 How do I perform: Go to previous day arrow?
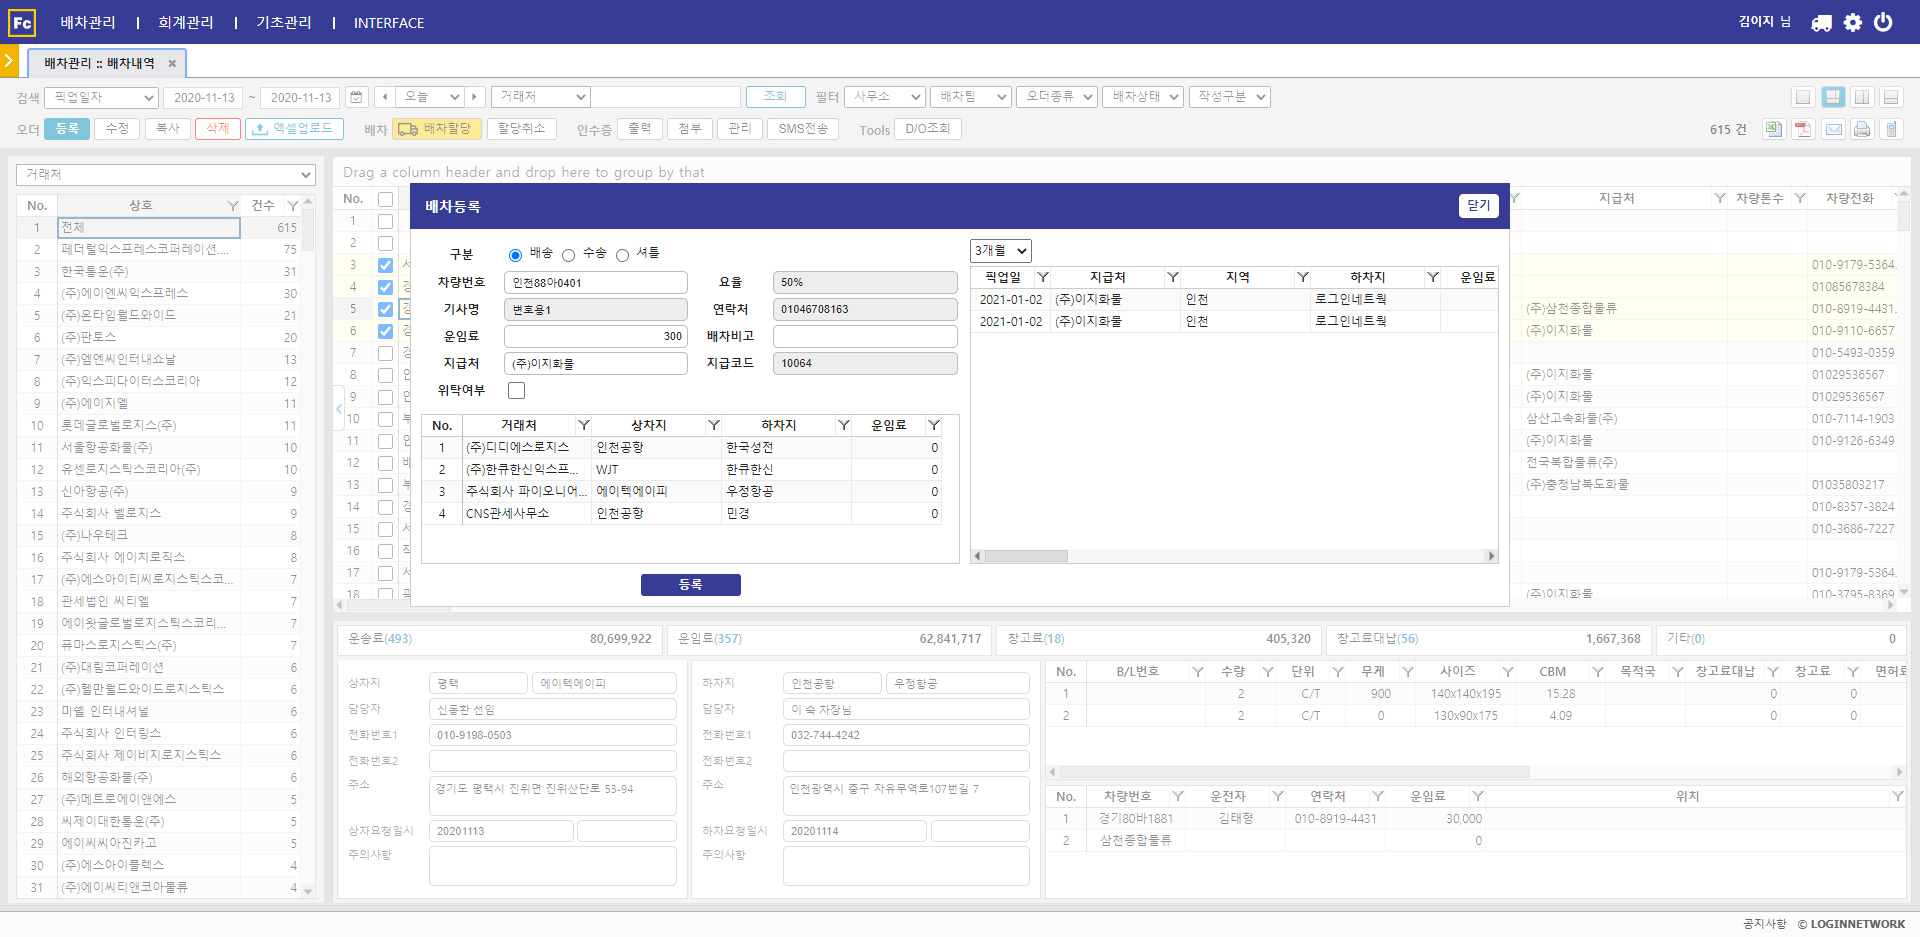[384, 97]
